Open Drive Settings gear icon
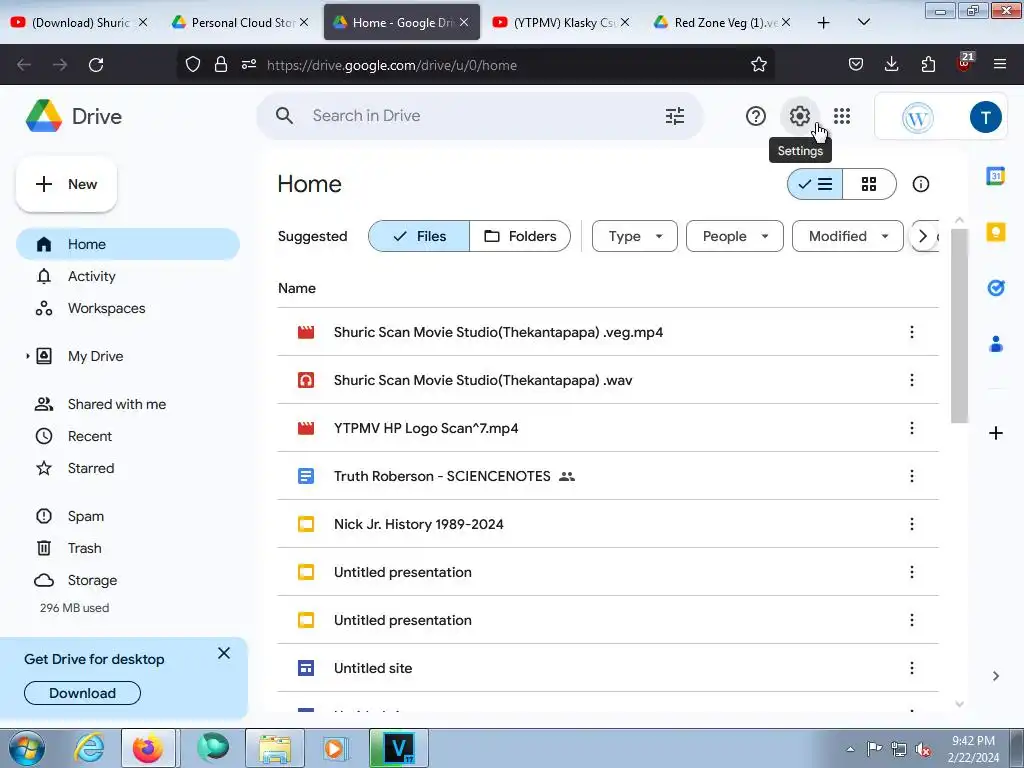 click(x=799, y=116)
